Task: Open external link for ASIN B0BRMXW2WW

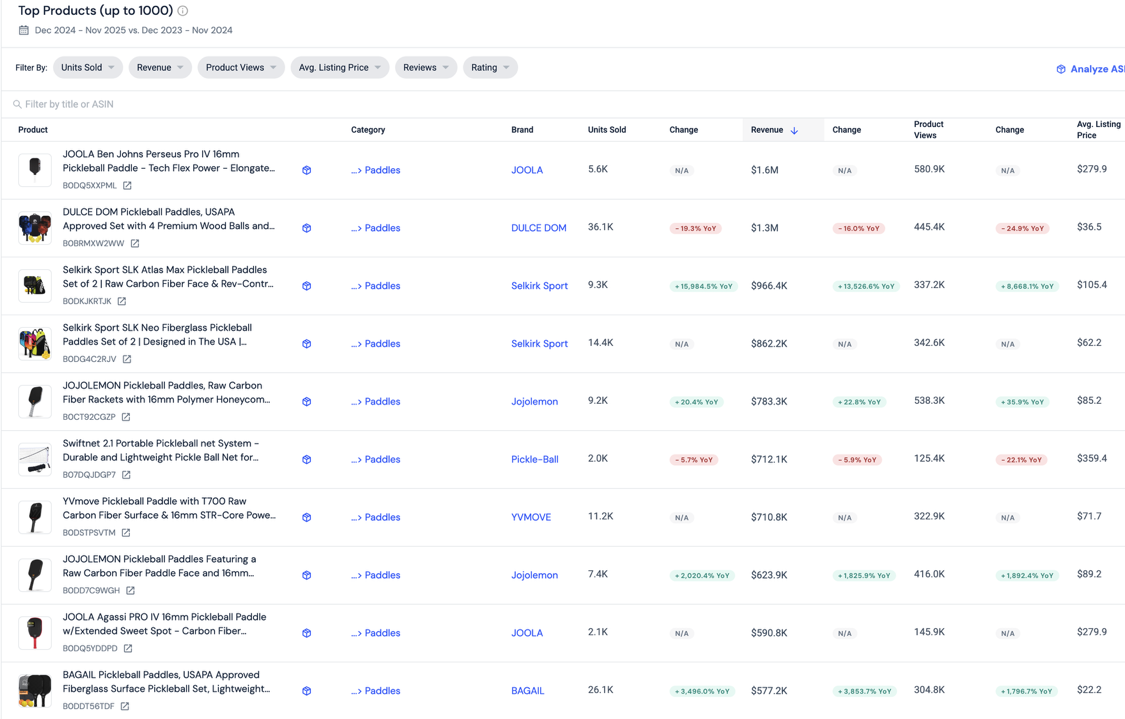Action: [135, 243]
